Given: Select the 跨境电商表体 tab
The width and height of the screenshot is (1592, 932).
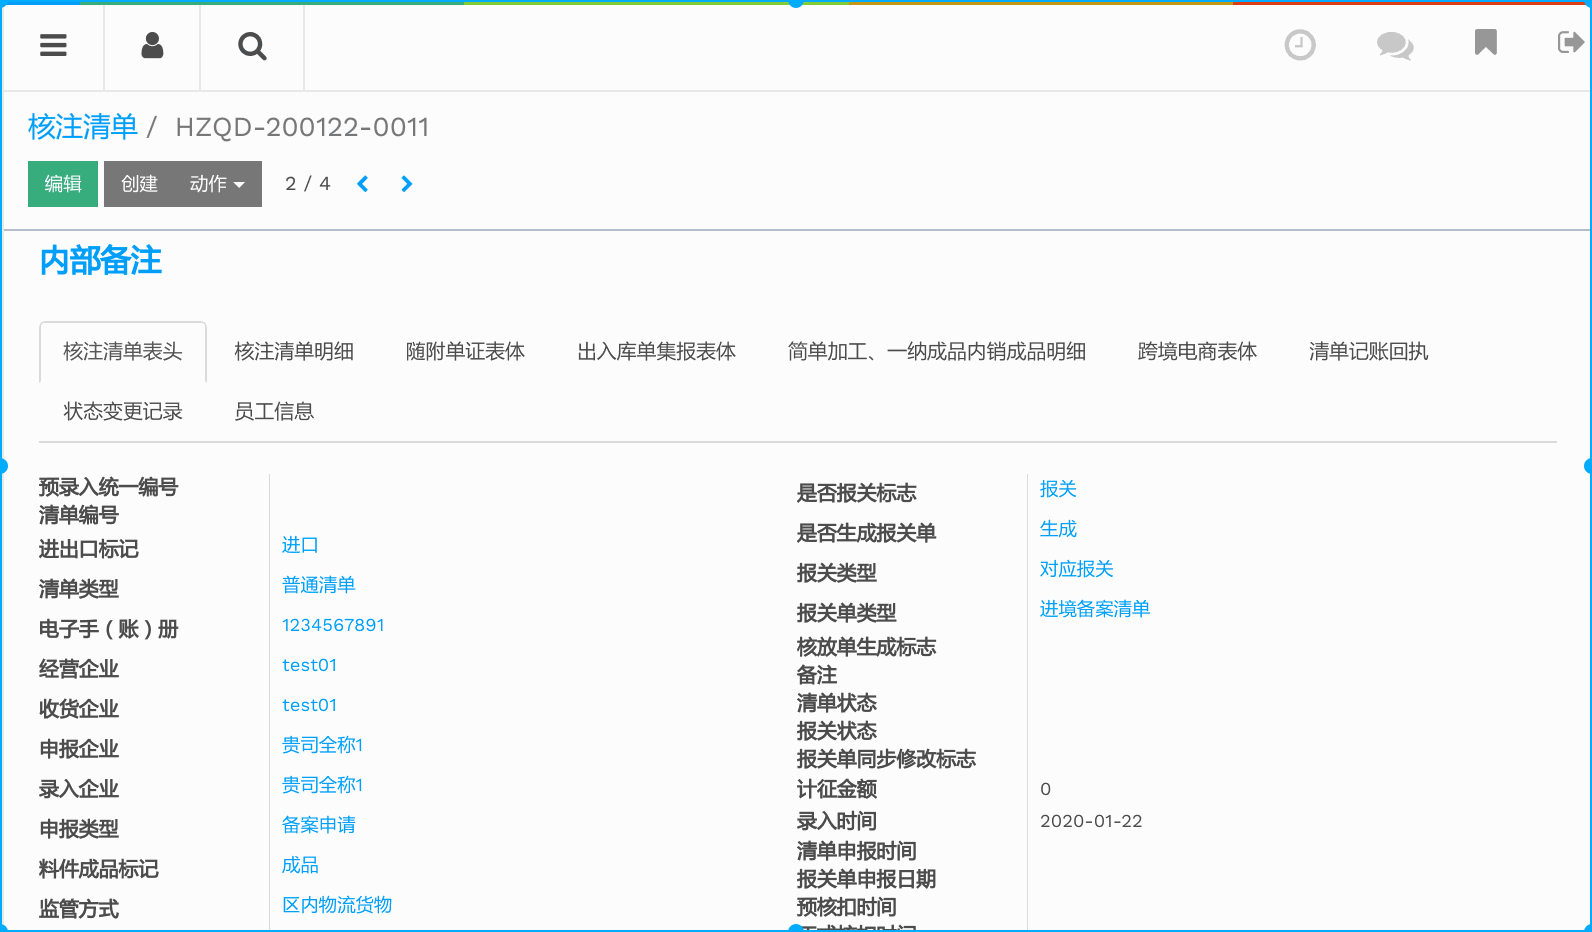Looking at the screenshot, I should [x=1197, y=352].
